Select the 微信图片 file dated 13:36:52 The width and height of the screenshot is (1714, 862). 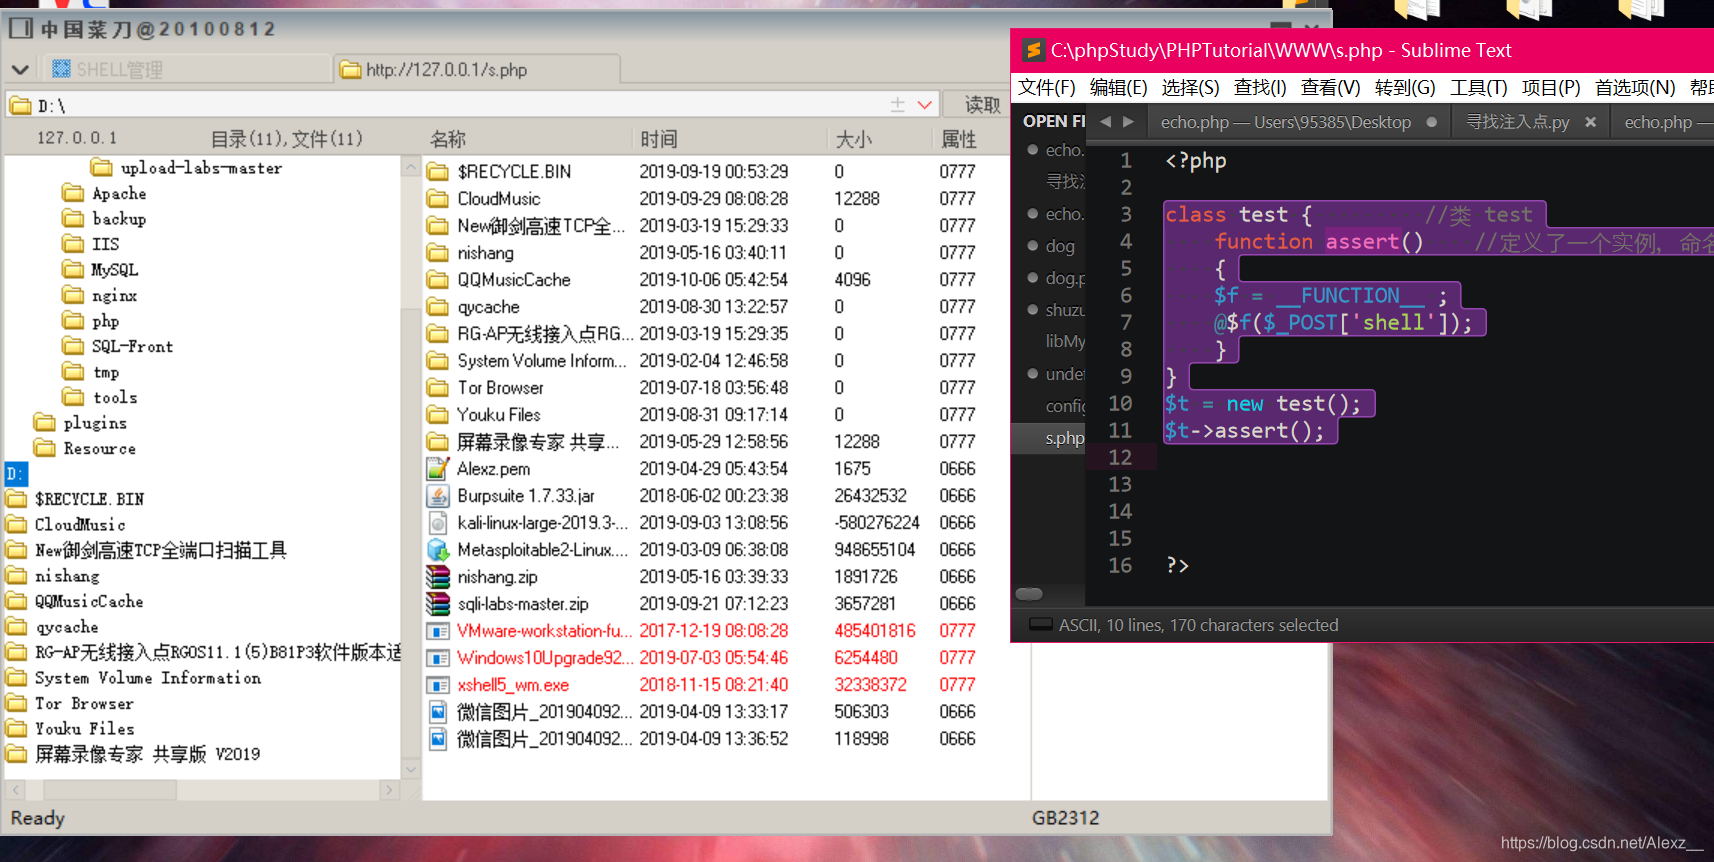[x=544, y=739]
